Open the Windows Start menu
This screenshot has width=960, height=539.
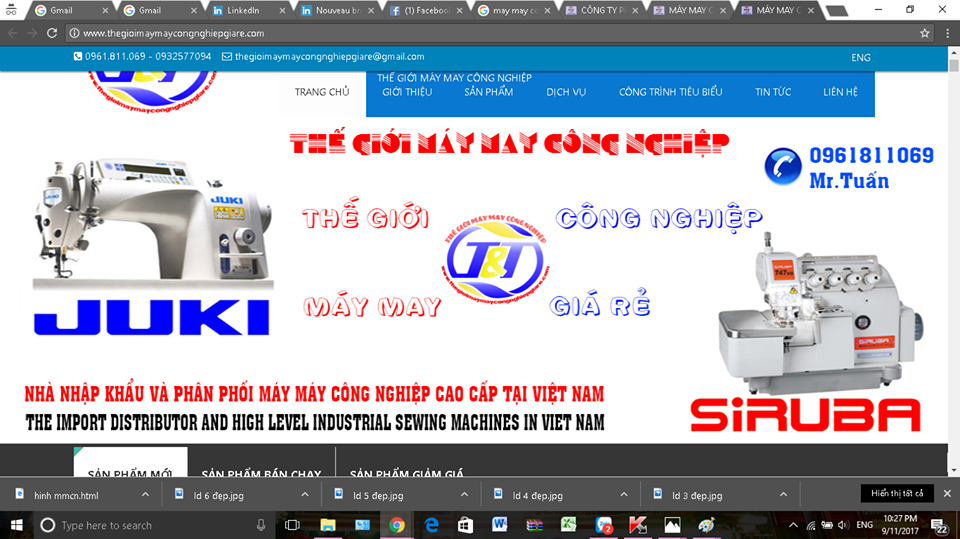17,525
